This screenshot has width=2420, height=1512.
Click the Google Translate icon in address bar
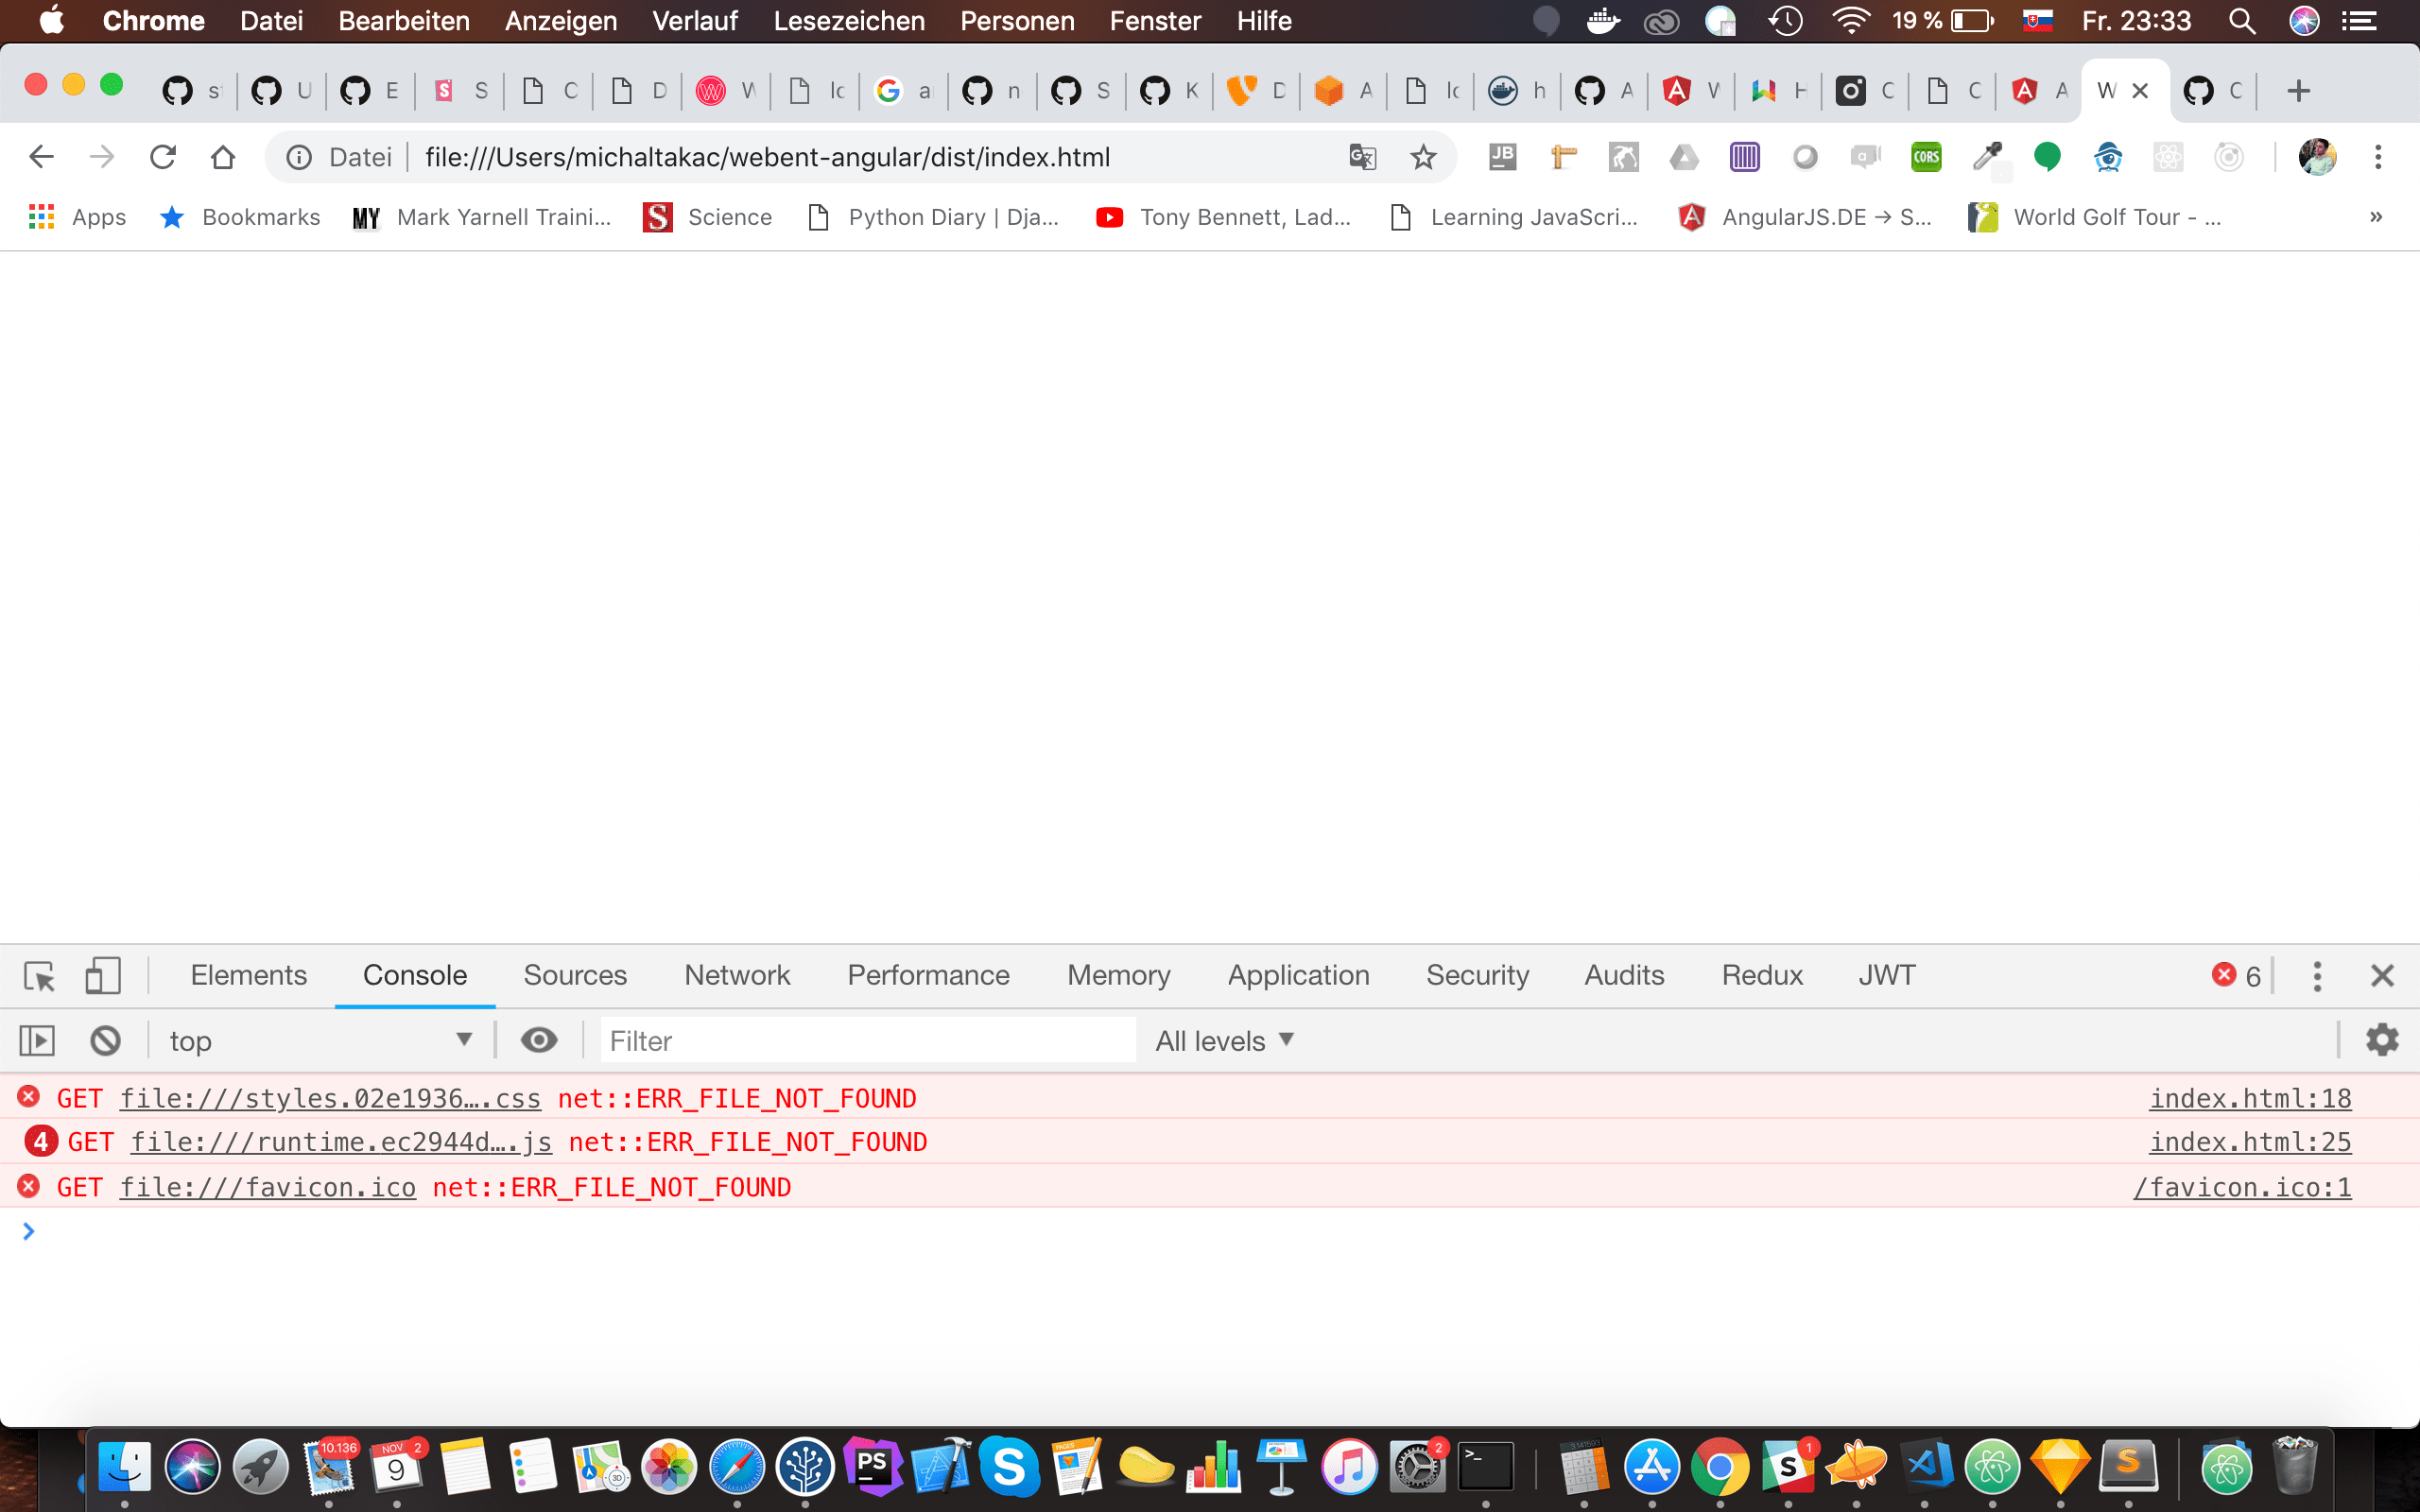1362,157
